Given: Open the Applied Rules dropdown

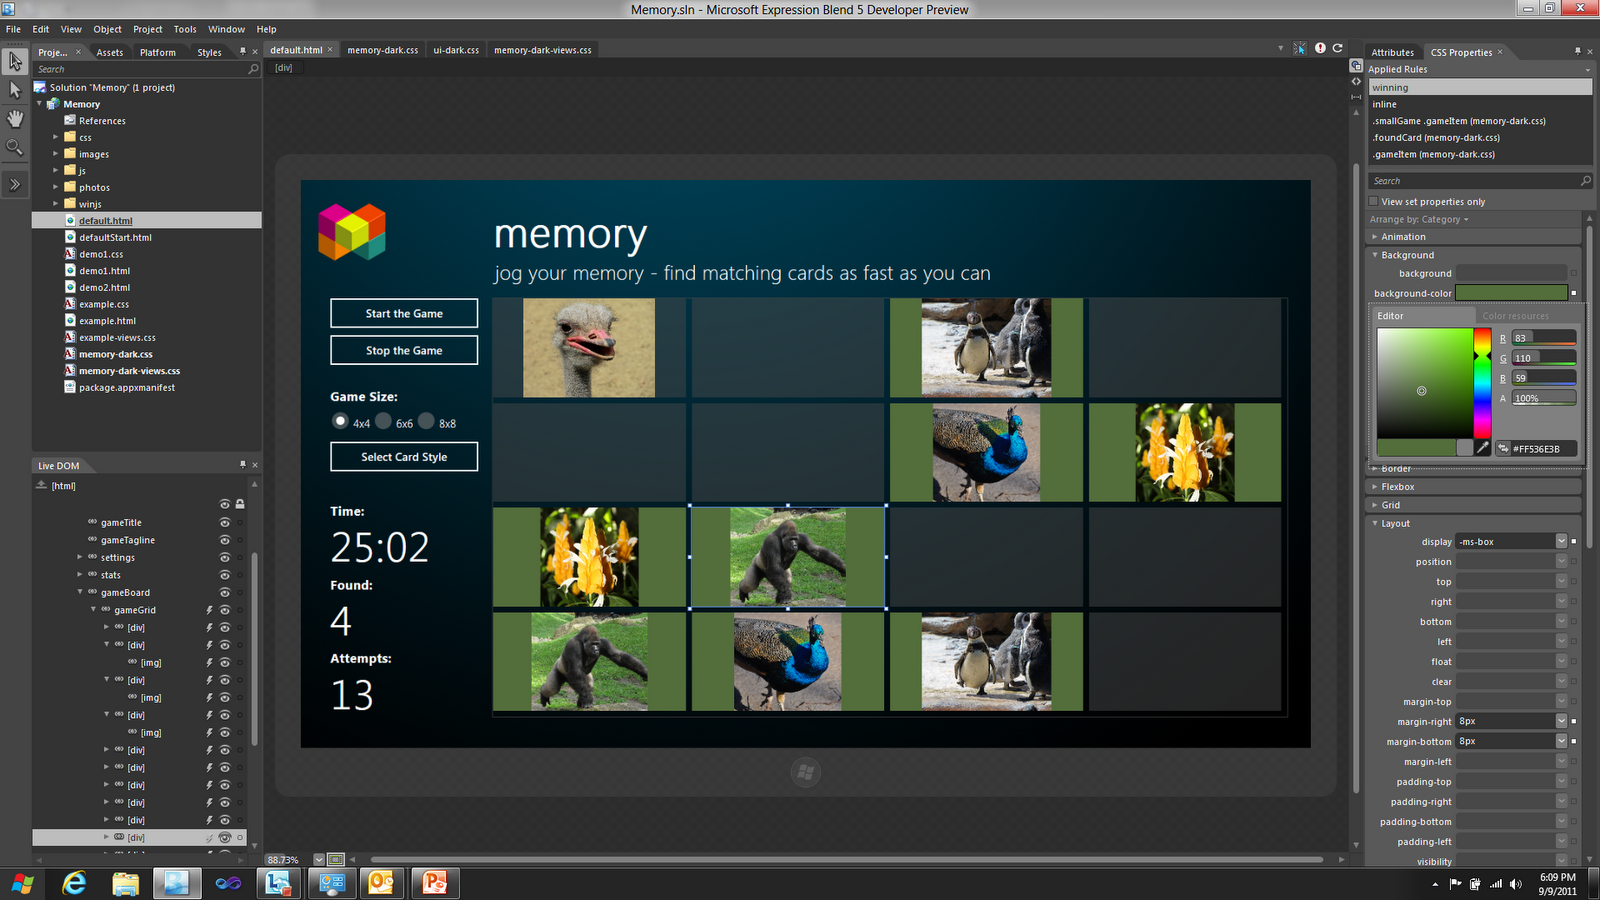Looking at the screenshot, I should 1586,68.
